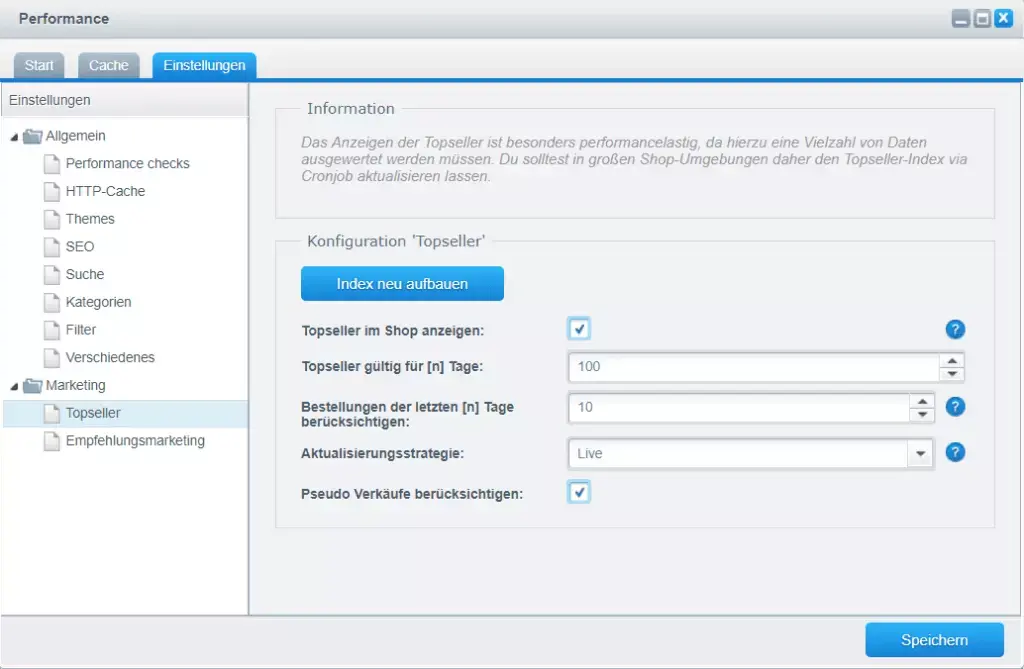Open the Aktualisierungsstrategie dropdown
This screenshot has height=669, width=1024.
(920, 454)
